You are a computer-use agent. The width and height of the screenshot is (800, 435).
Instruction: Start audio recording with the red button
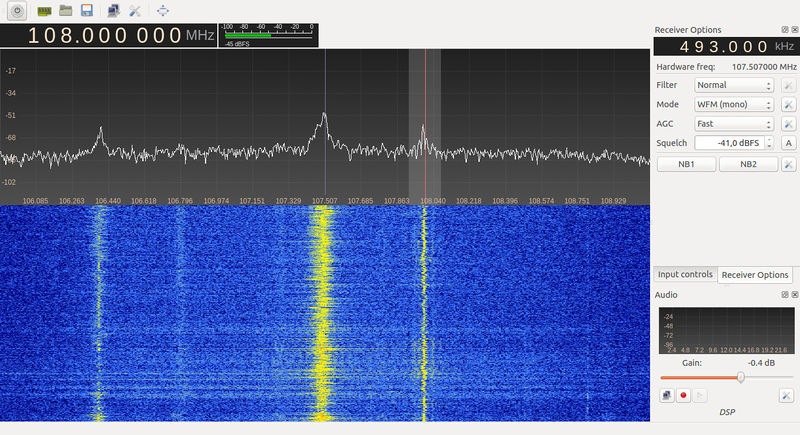pyautogui.click(x=685, y=396)
